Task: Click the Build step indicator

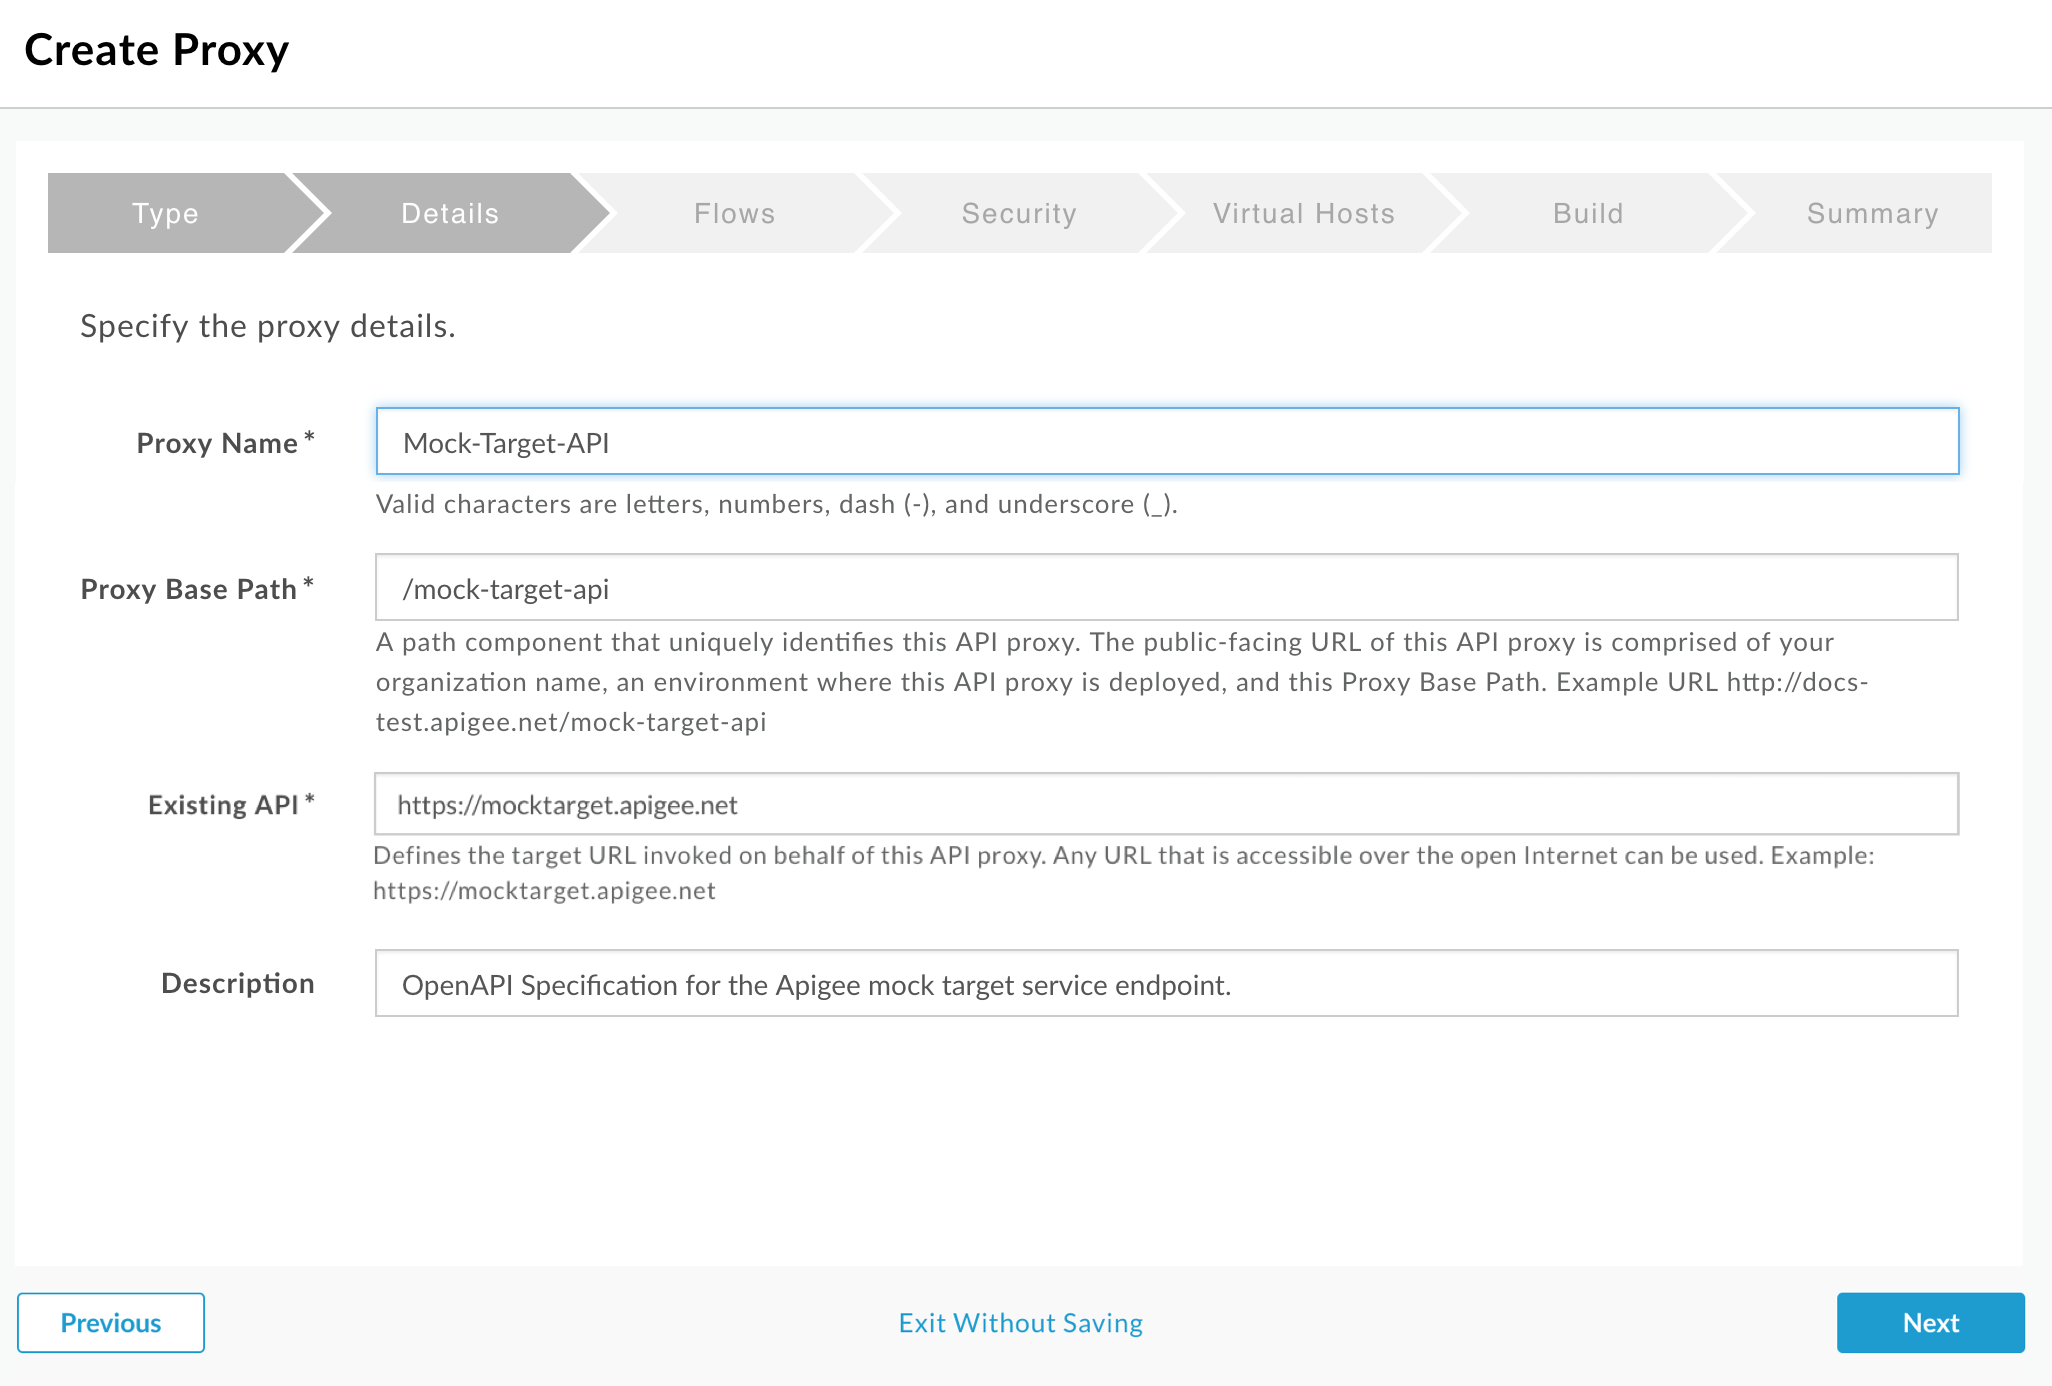Action: click(1587, 212)
